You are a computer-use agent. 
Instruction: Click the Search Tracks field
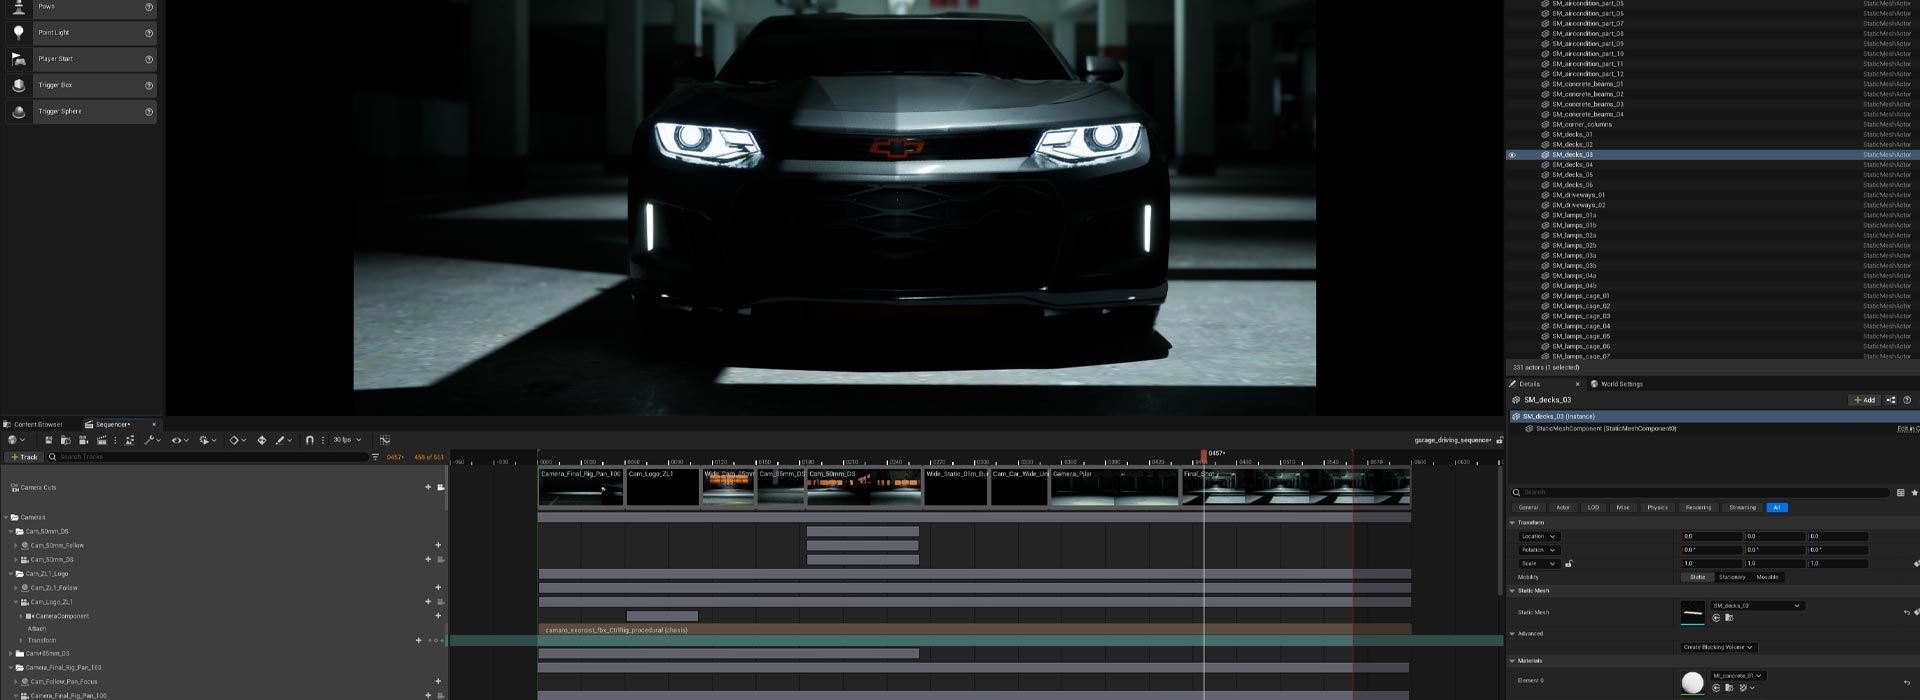pos(208,457)
